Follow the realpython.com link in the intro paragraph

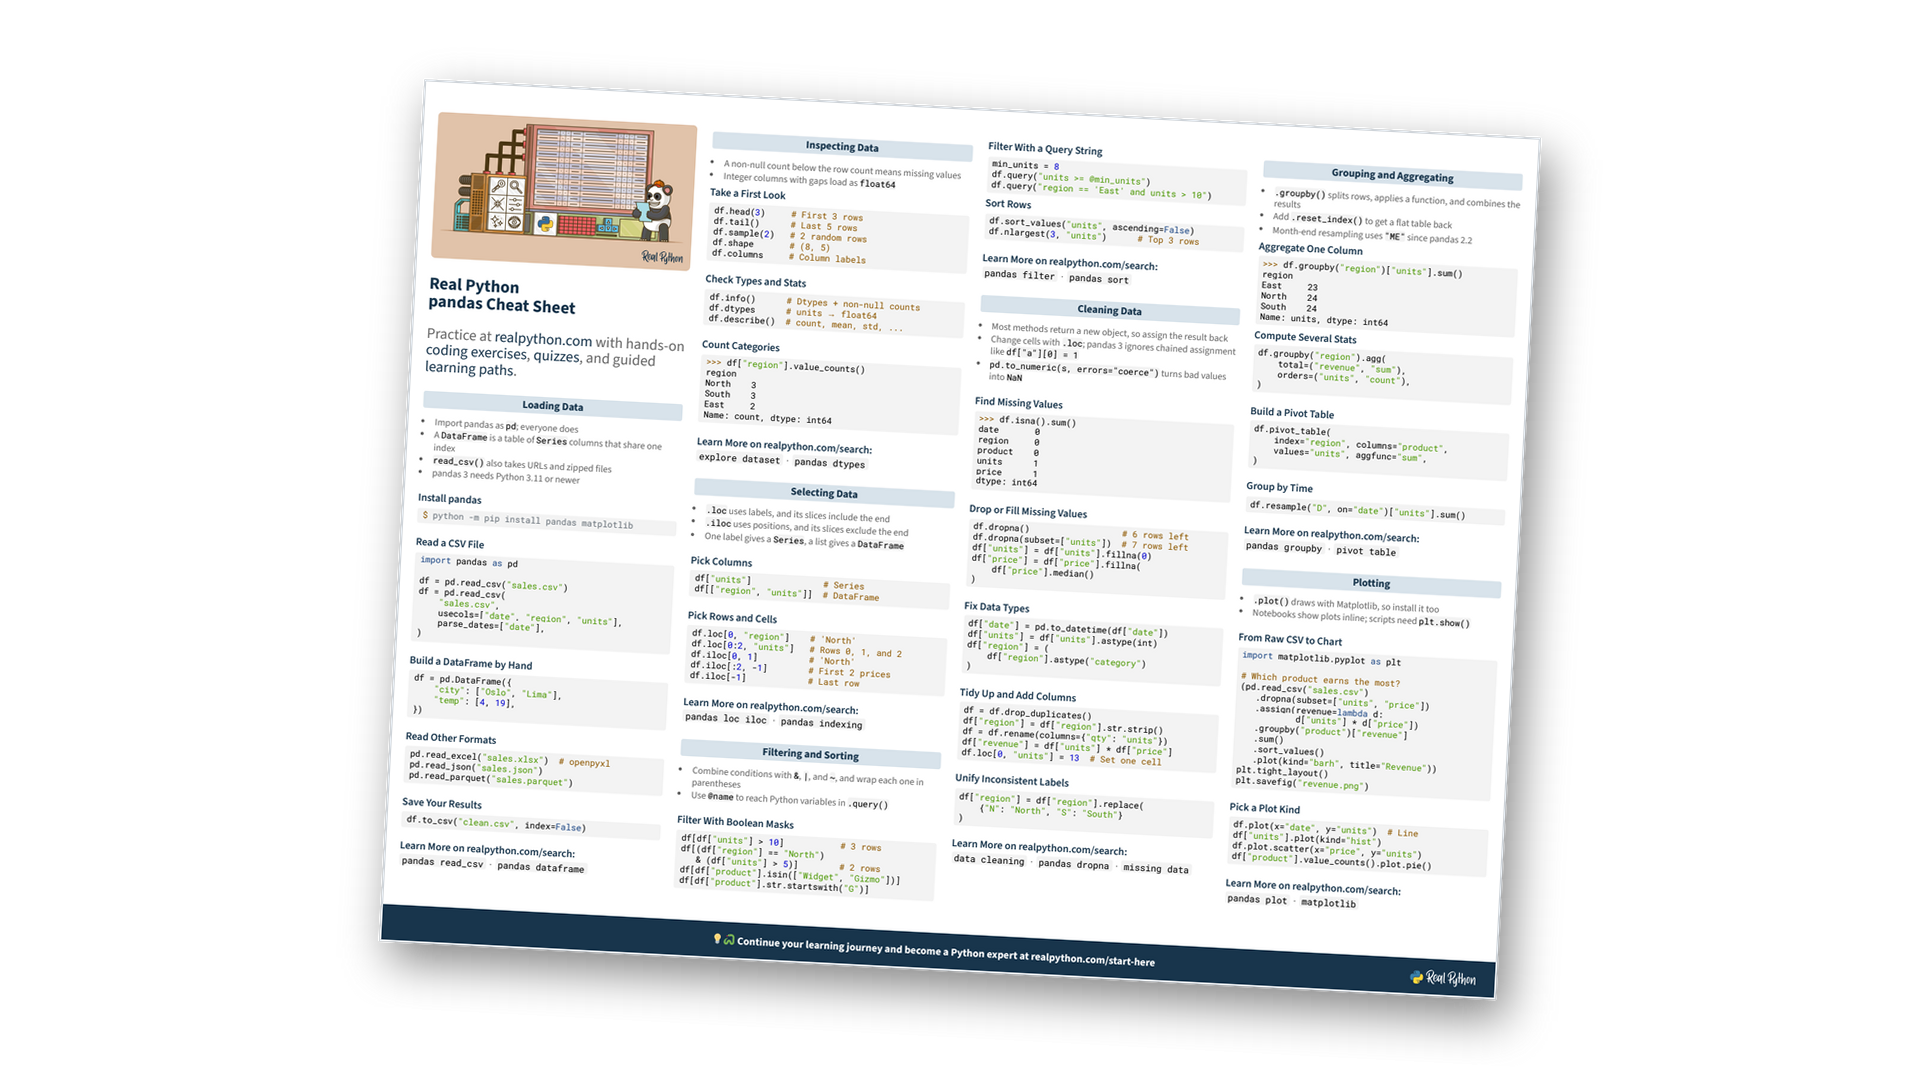pos(543,339)
